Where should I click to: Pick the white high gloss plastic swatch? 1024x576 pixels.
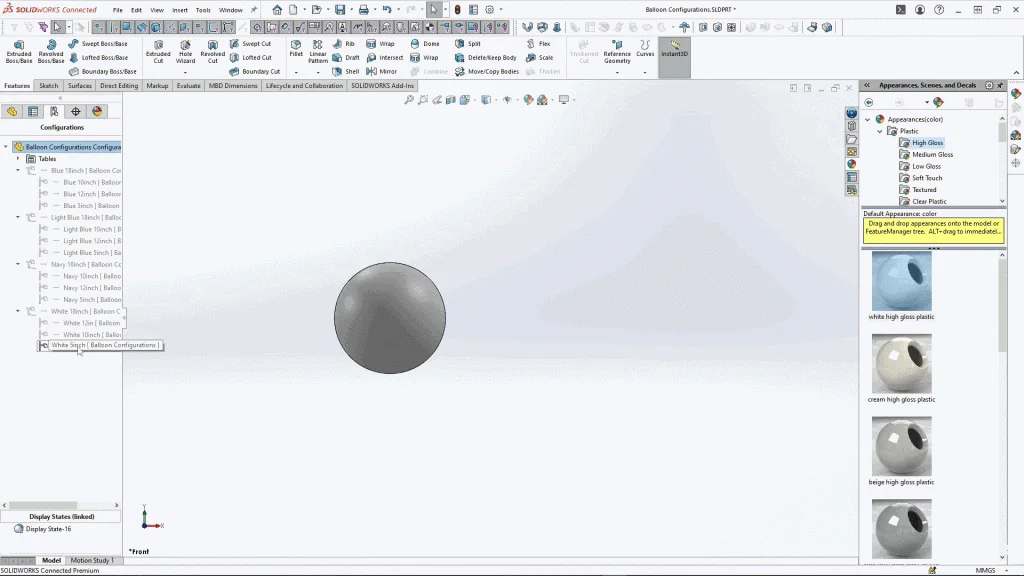click(901, 281)
